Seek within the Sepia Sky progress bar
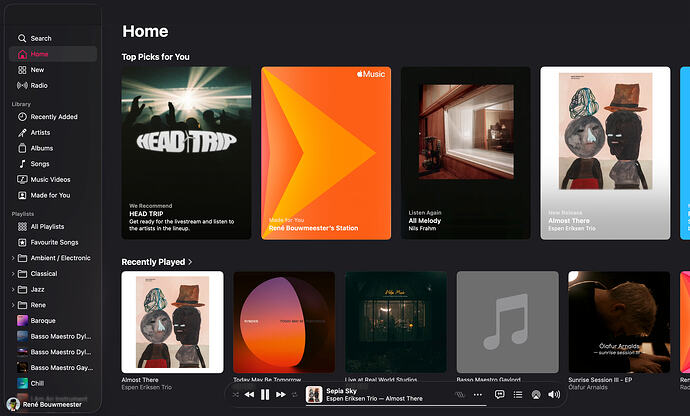 pos(396,405)
